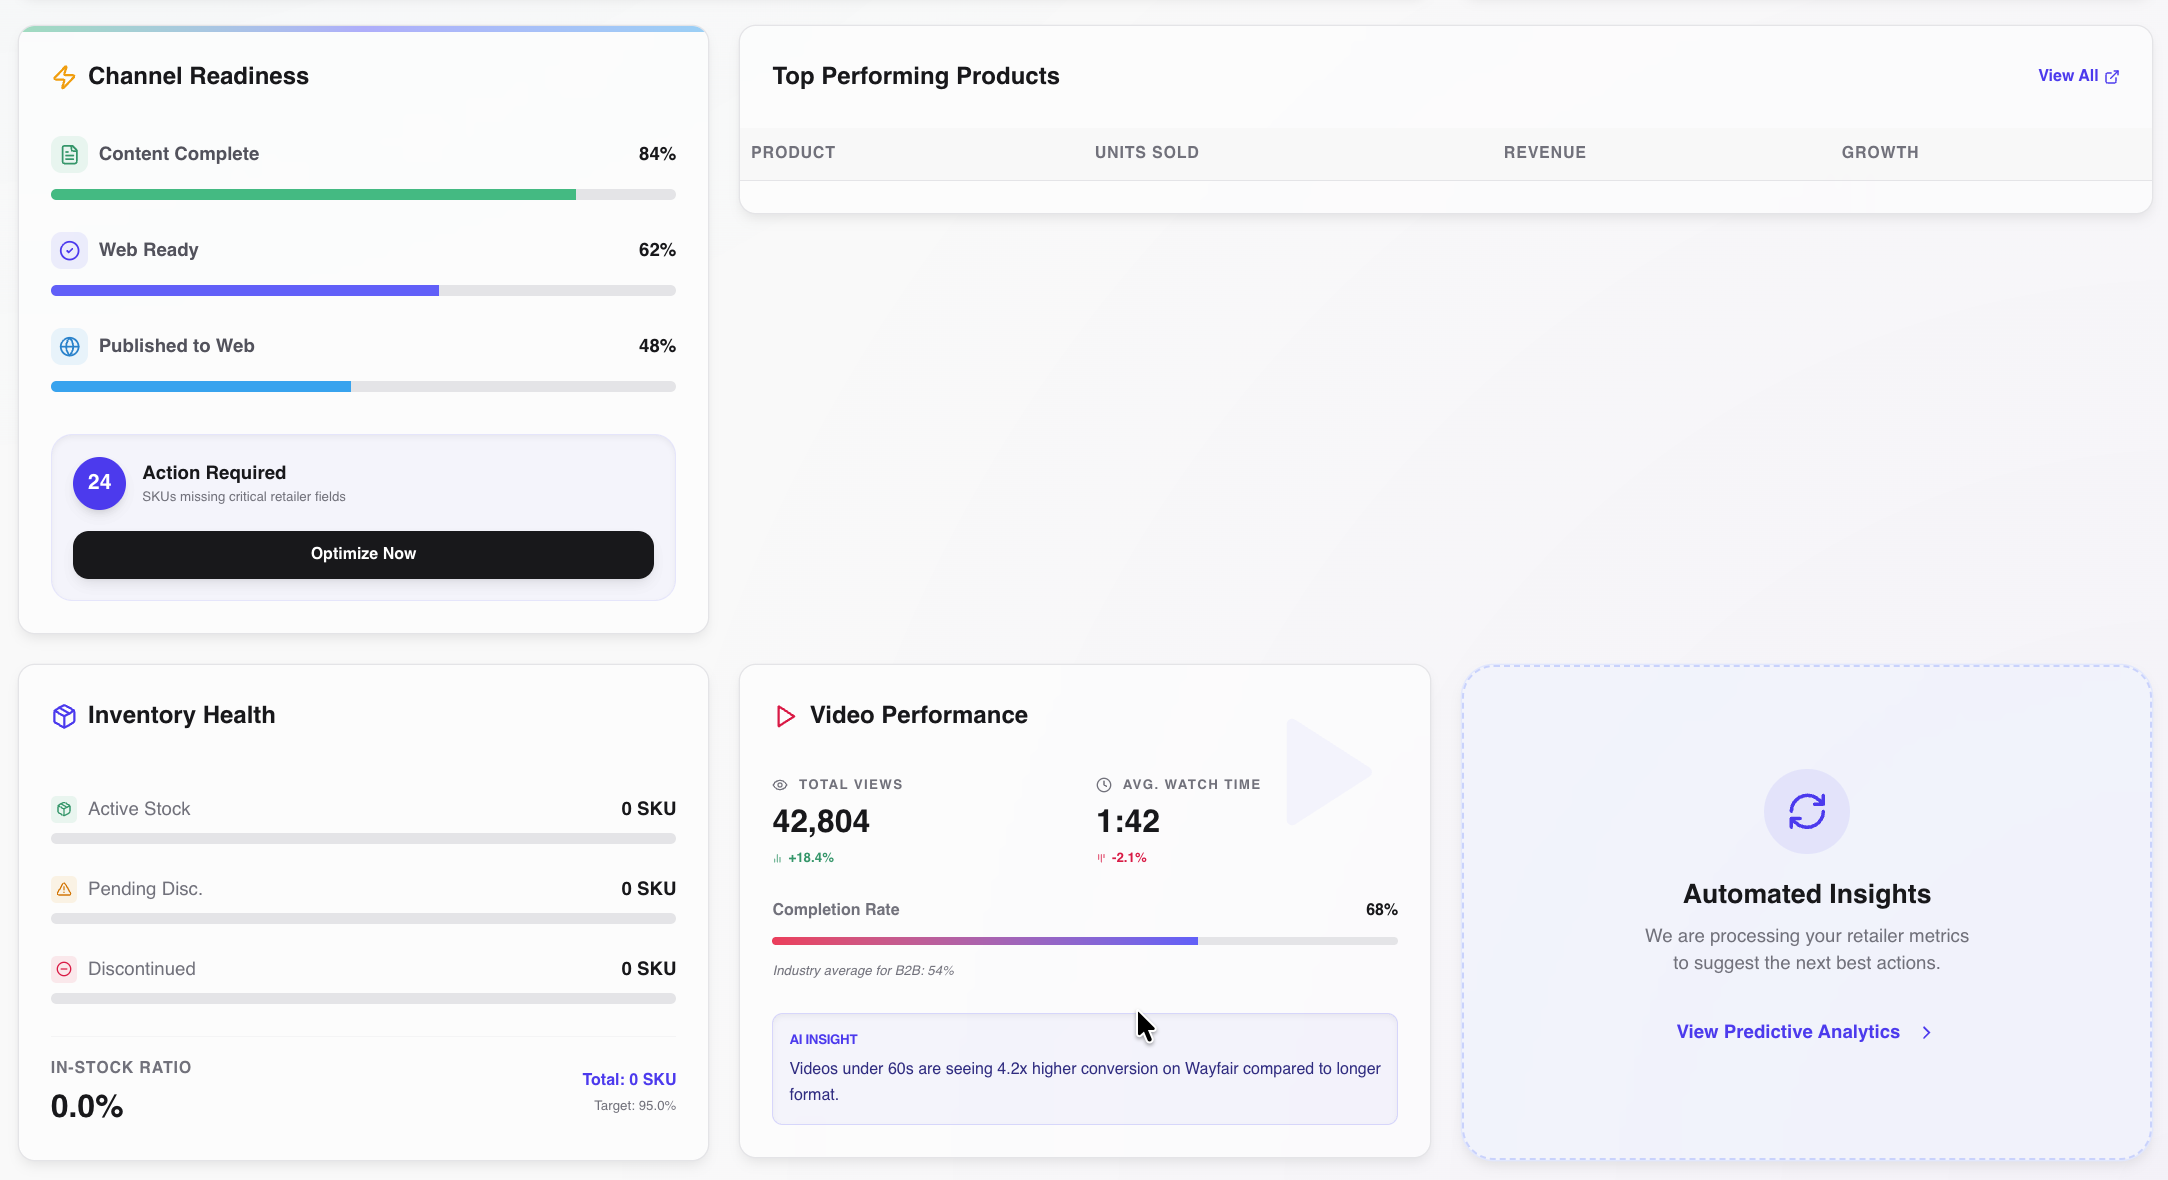Click the 48% Published to Web value
The image size is (2168, 1180).
tap(657, 346)
